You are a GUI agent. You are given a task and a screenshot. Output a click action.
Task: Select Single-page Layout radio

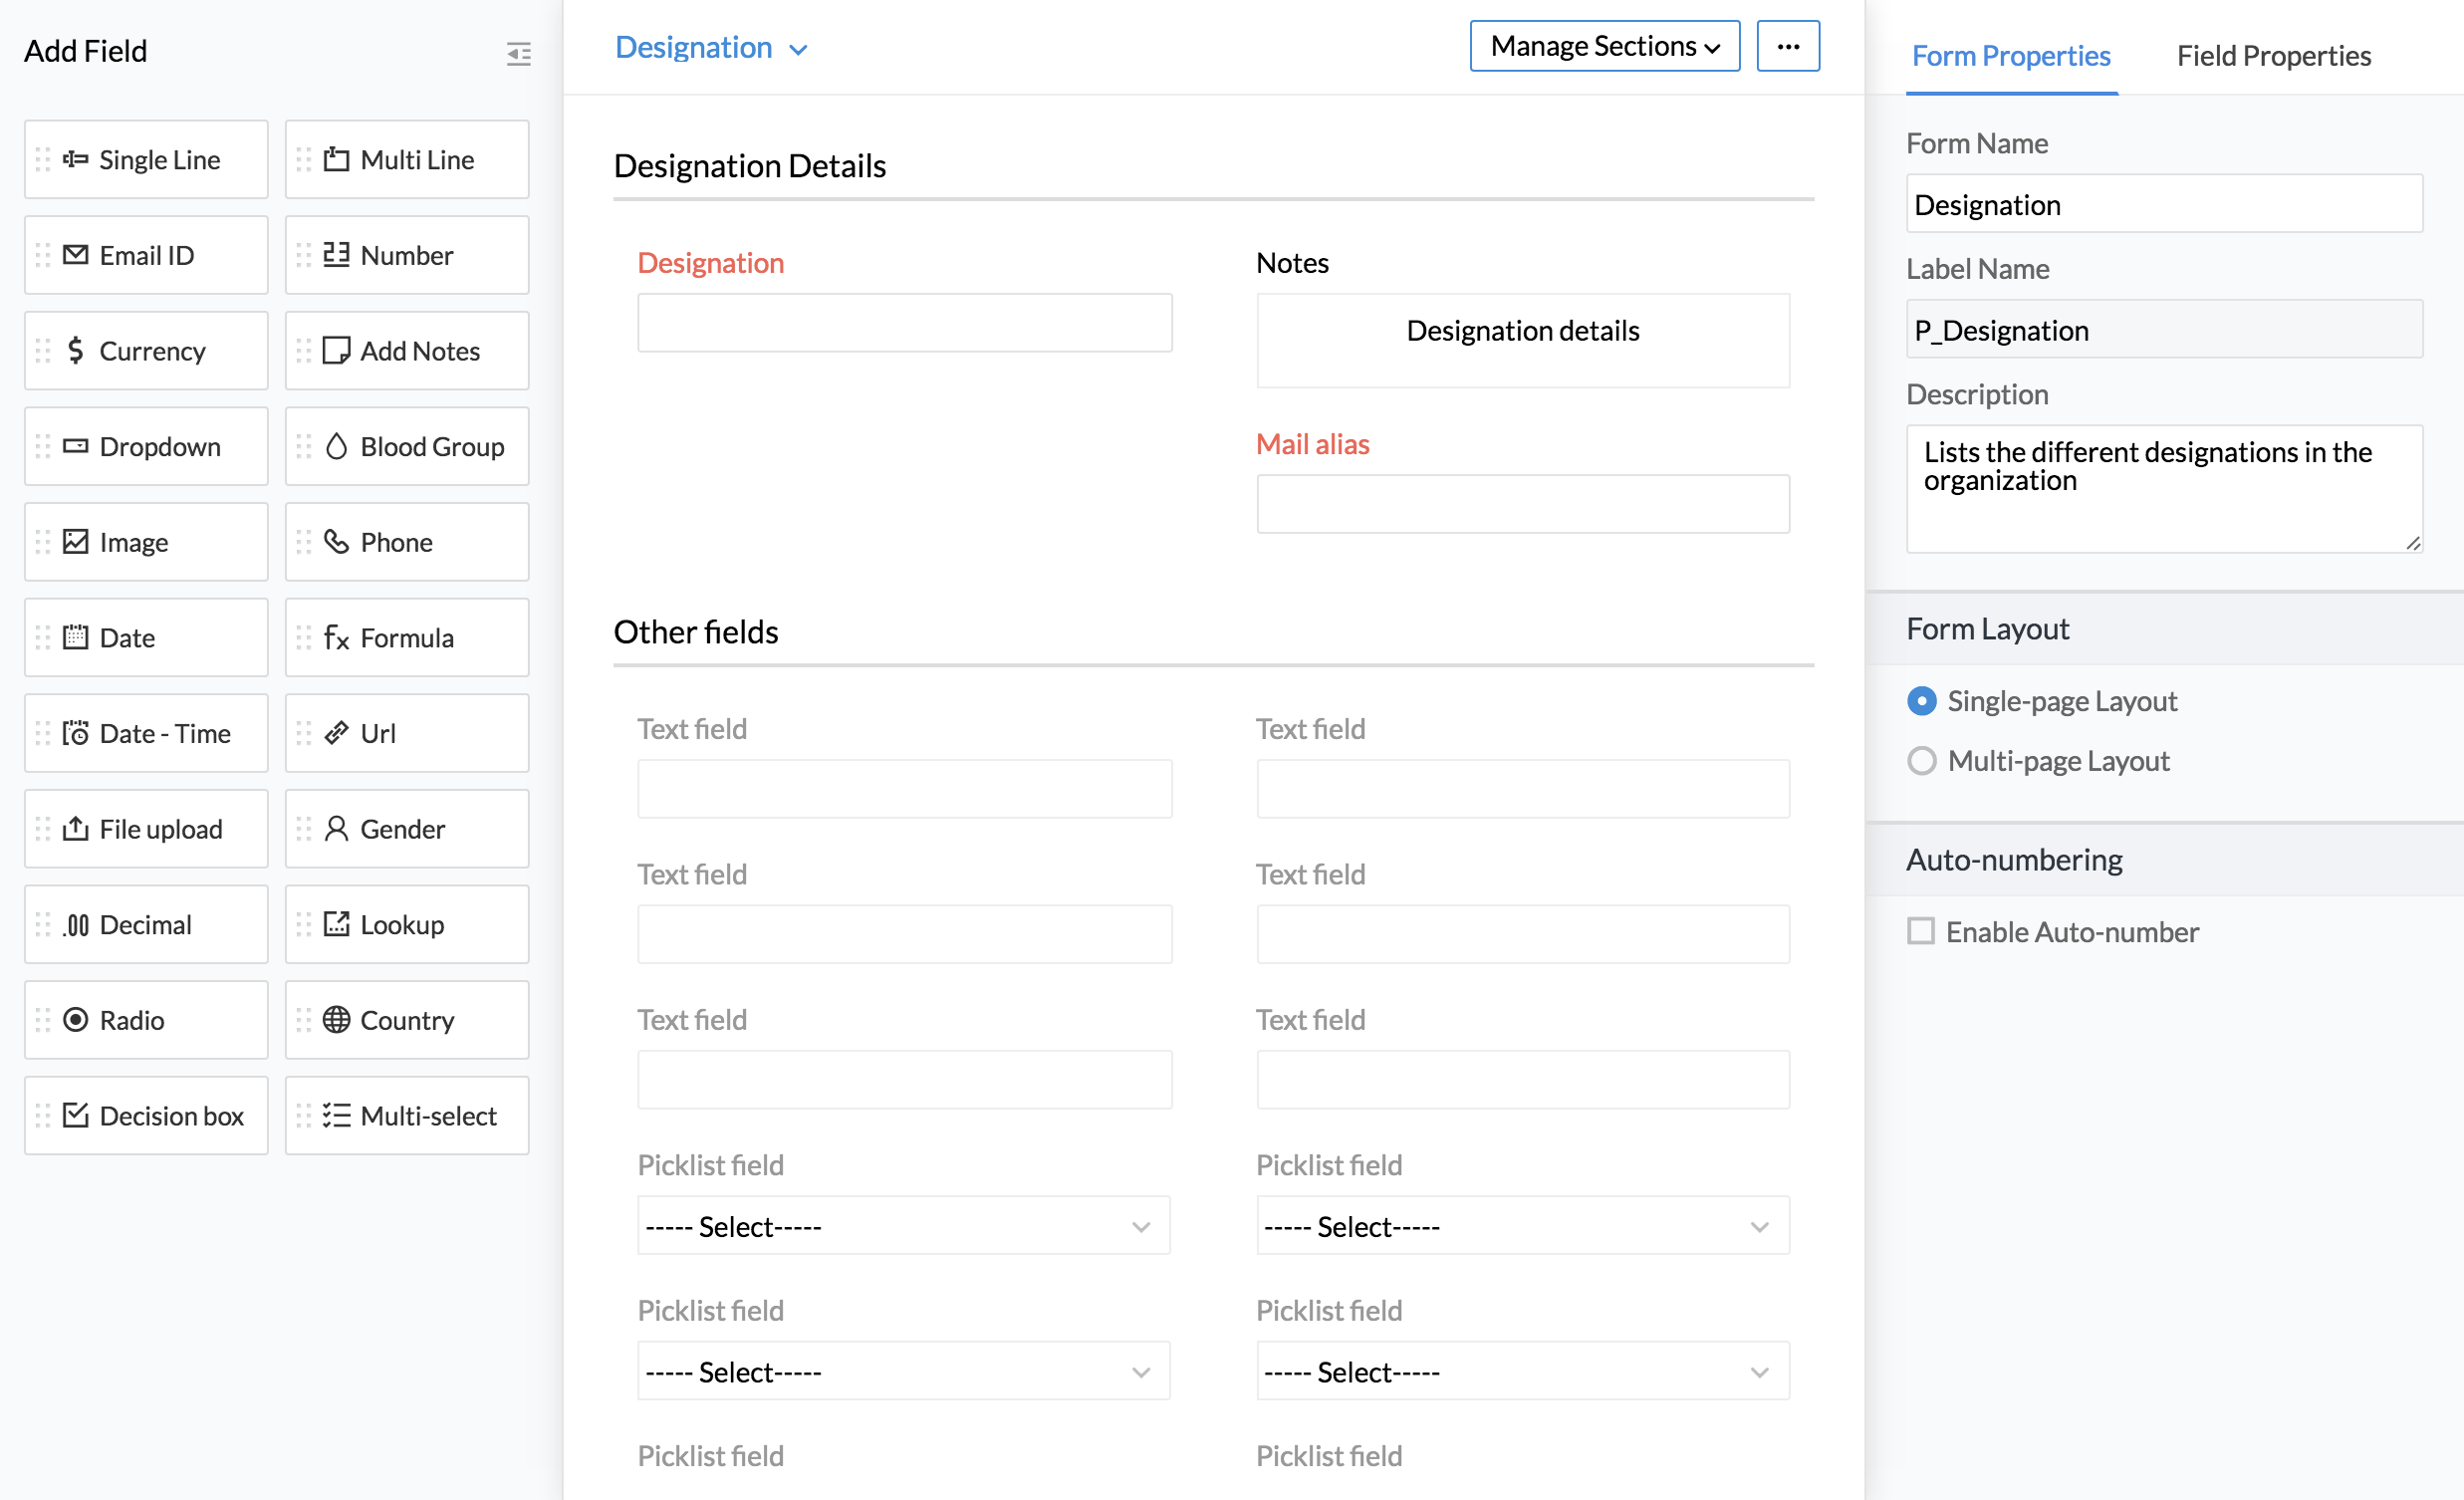pyautogui.click(x=1921, y=701)
